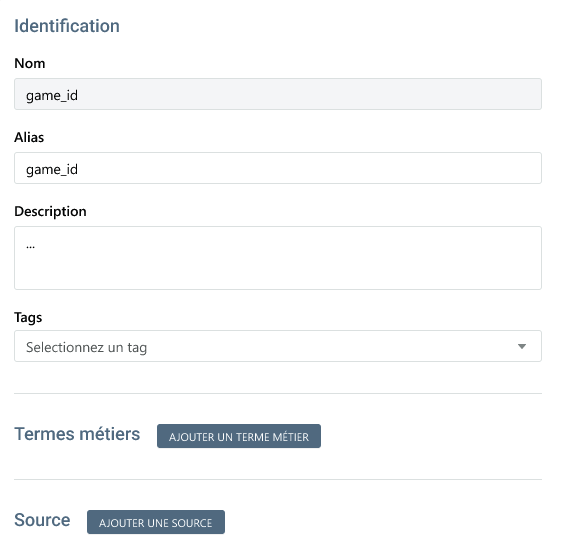Click the Nom field containing game_id
This screenshot has width=567, height=552.
click(x=278, y=94)
